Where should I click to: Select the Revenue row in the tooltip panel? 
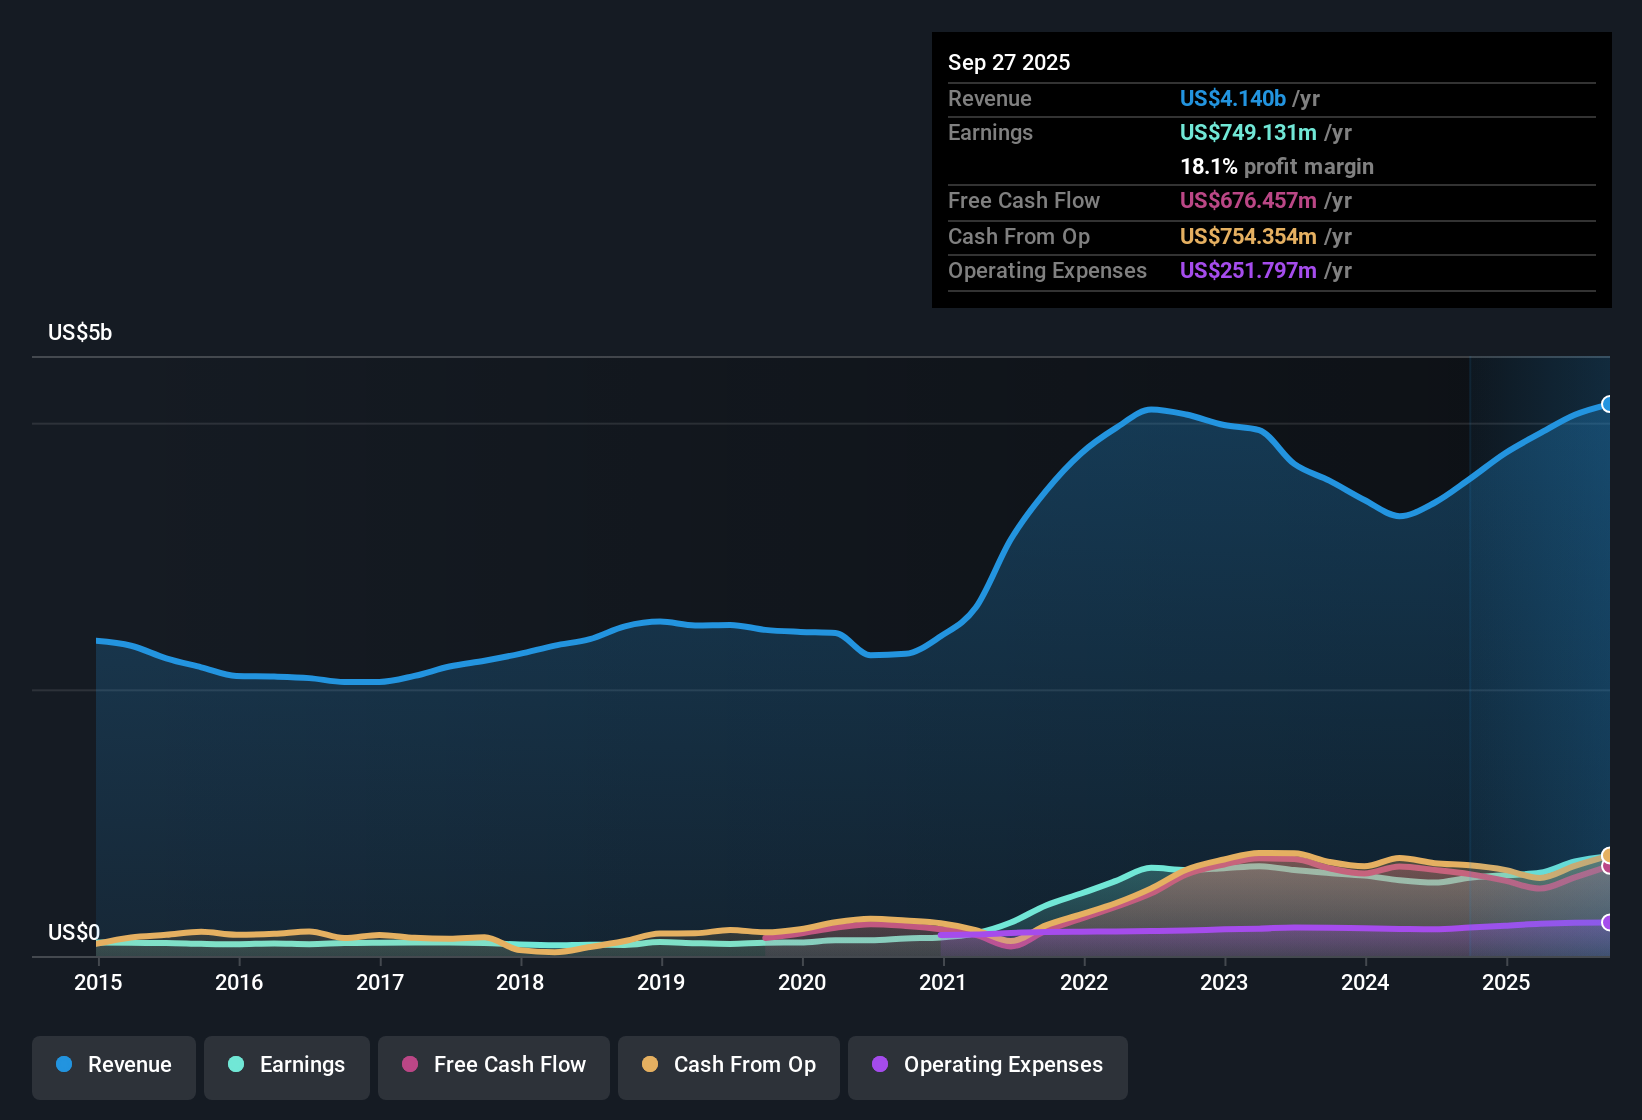[990, 98]
